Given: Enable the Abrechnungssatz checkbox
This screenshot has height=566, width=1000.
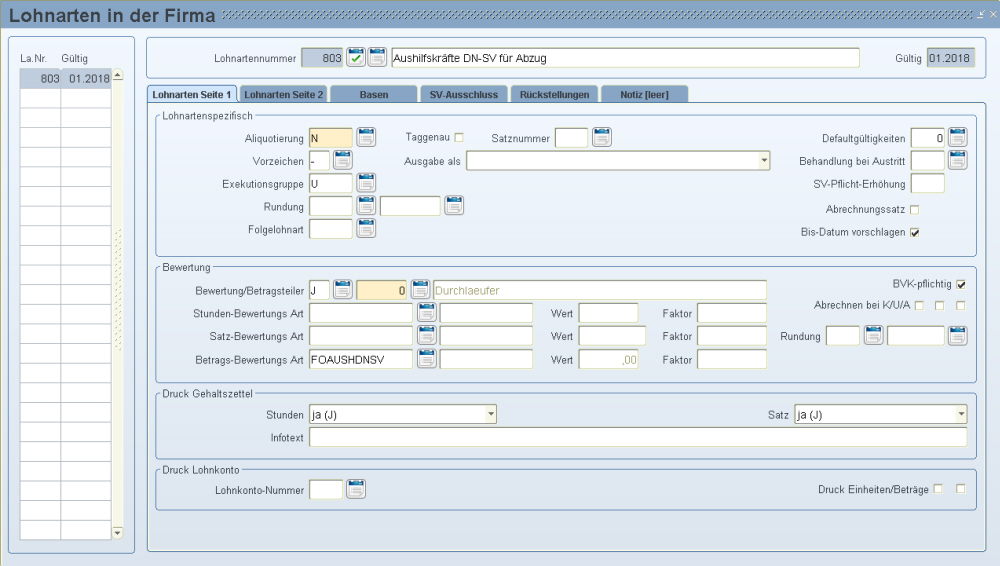Looking at the screenshot, I should (x=915, y=209).
